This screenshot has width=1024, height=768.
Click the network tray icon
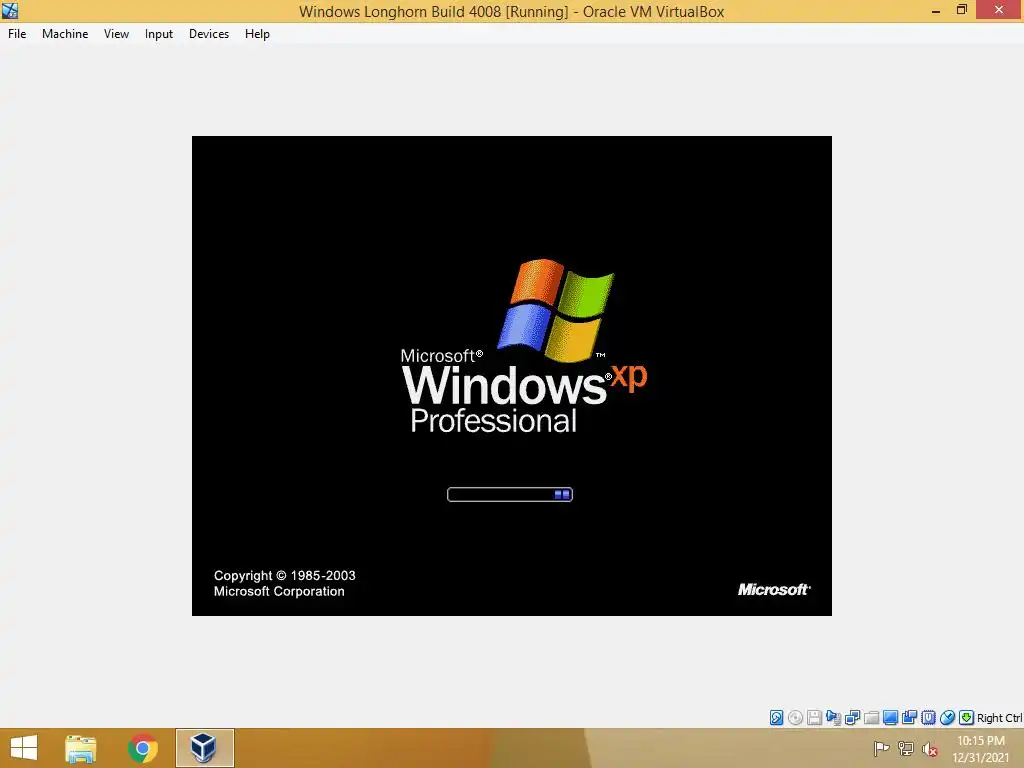[906, 748]
